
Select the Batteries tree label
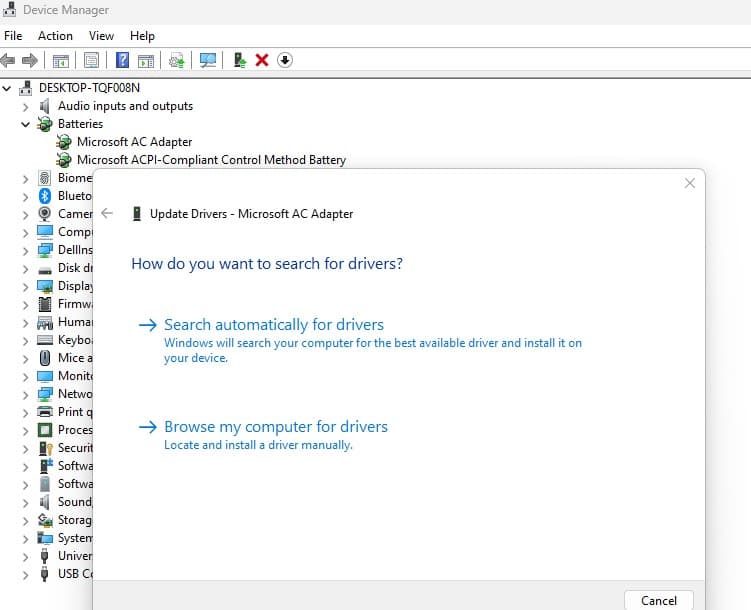pos(80,124)
